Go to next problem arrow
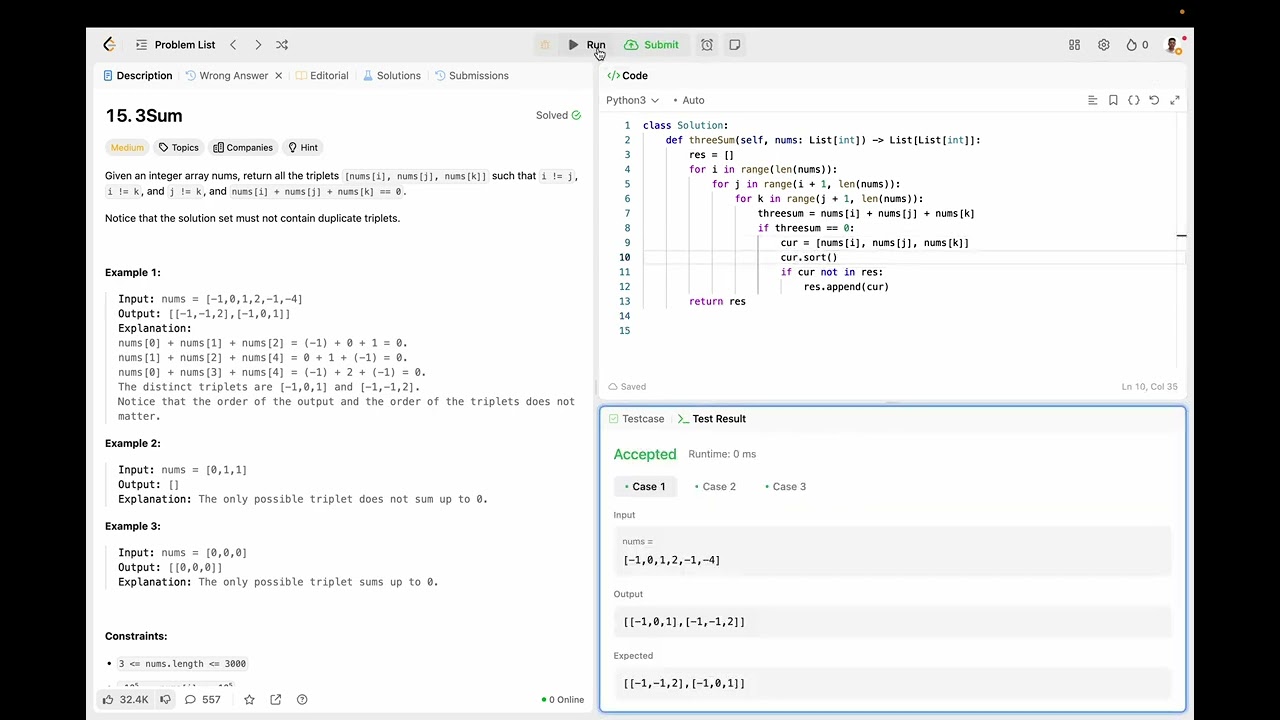1280x720 pixels. 258,44
